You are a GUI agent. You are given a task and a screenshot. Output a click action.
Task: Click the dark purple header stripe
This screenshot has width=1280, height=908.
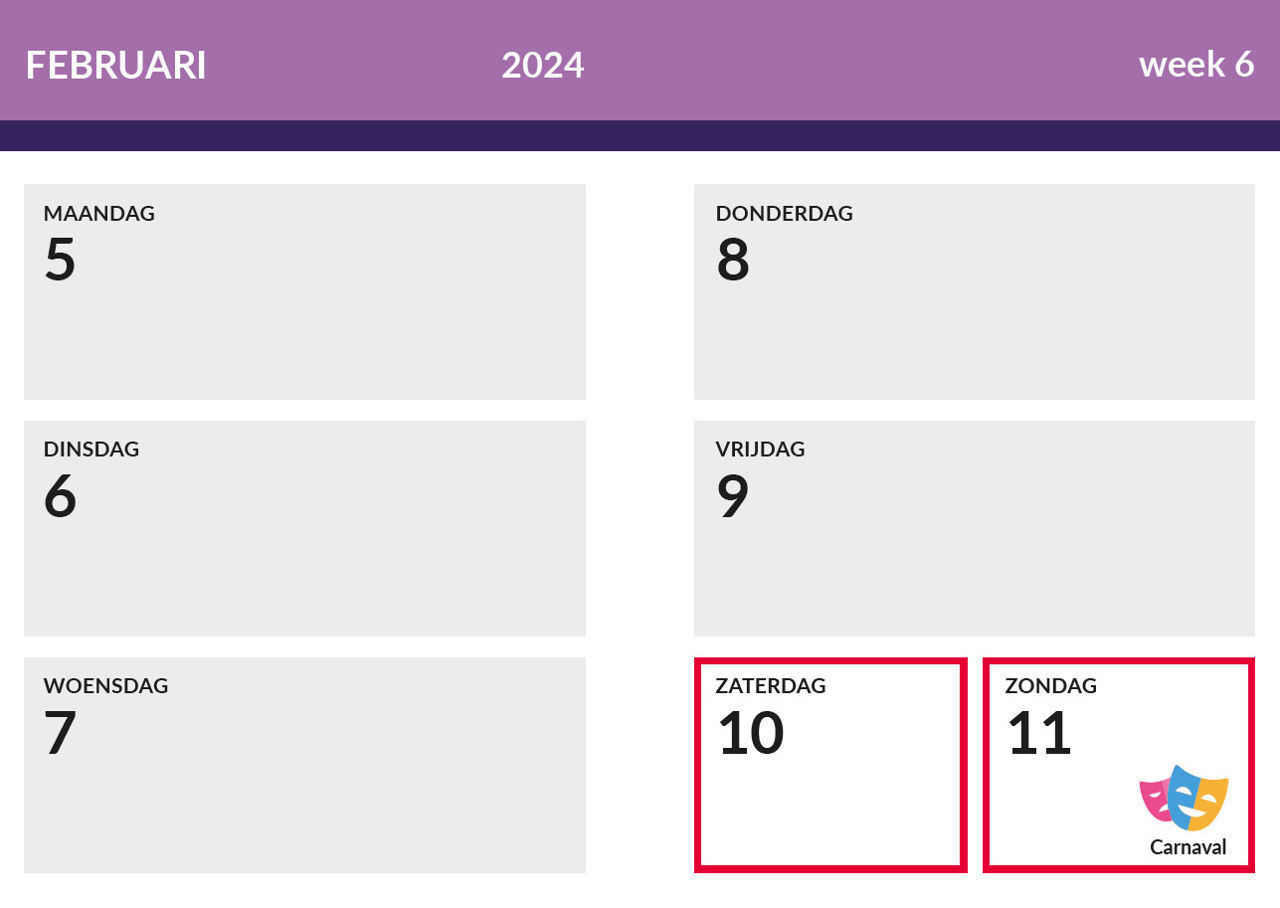pos(640,135)
